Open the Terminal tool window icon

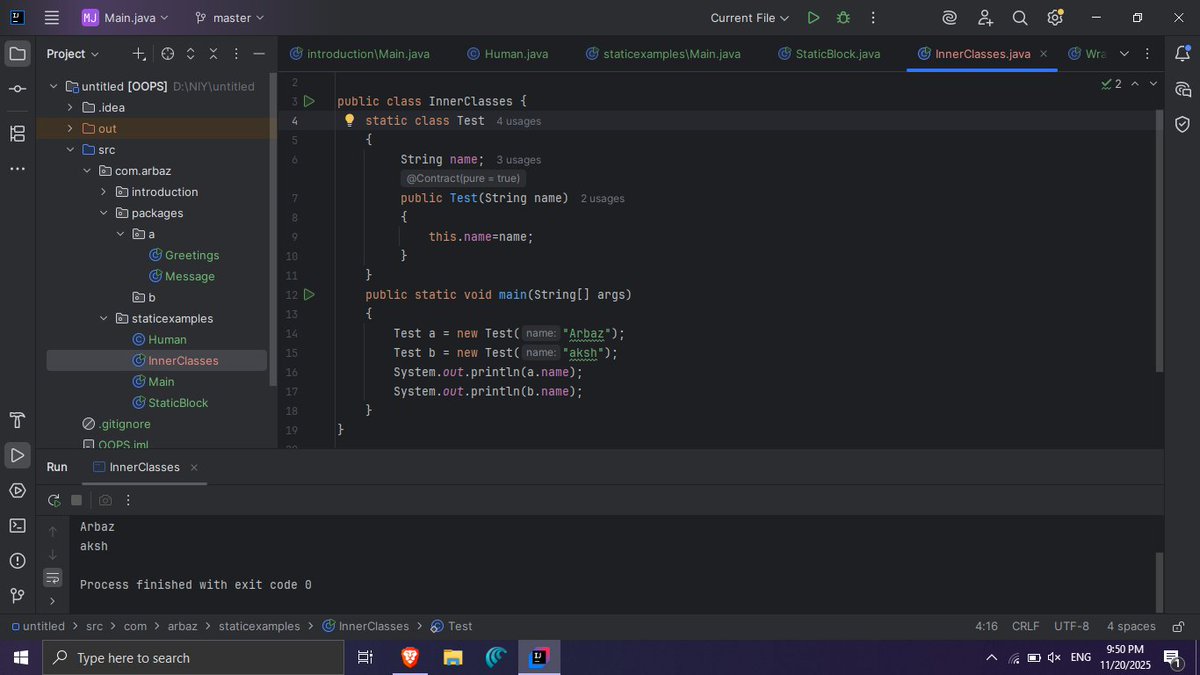[16, 525]
